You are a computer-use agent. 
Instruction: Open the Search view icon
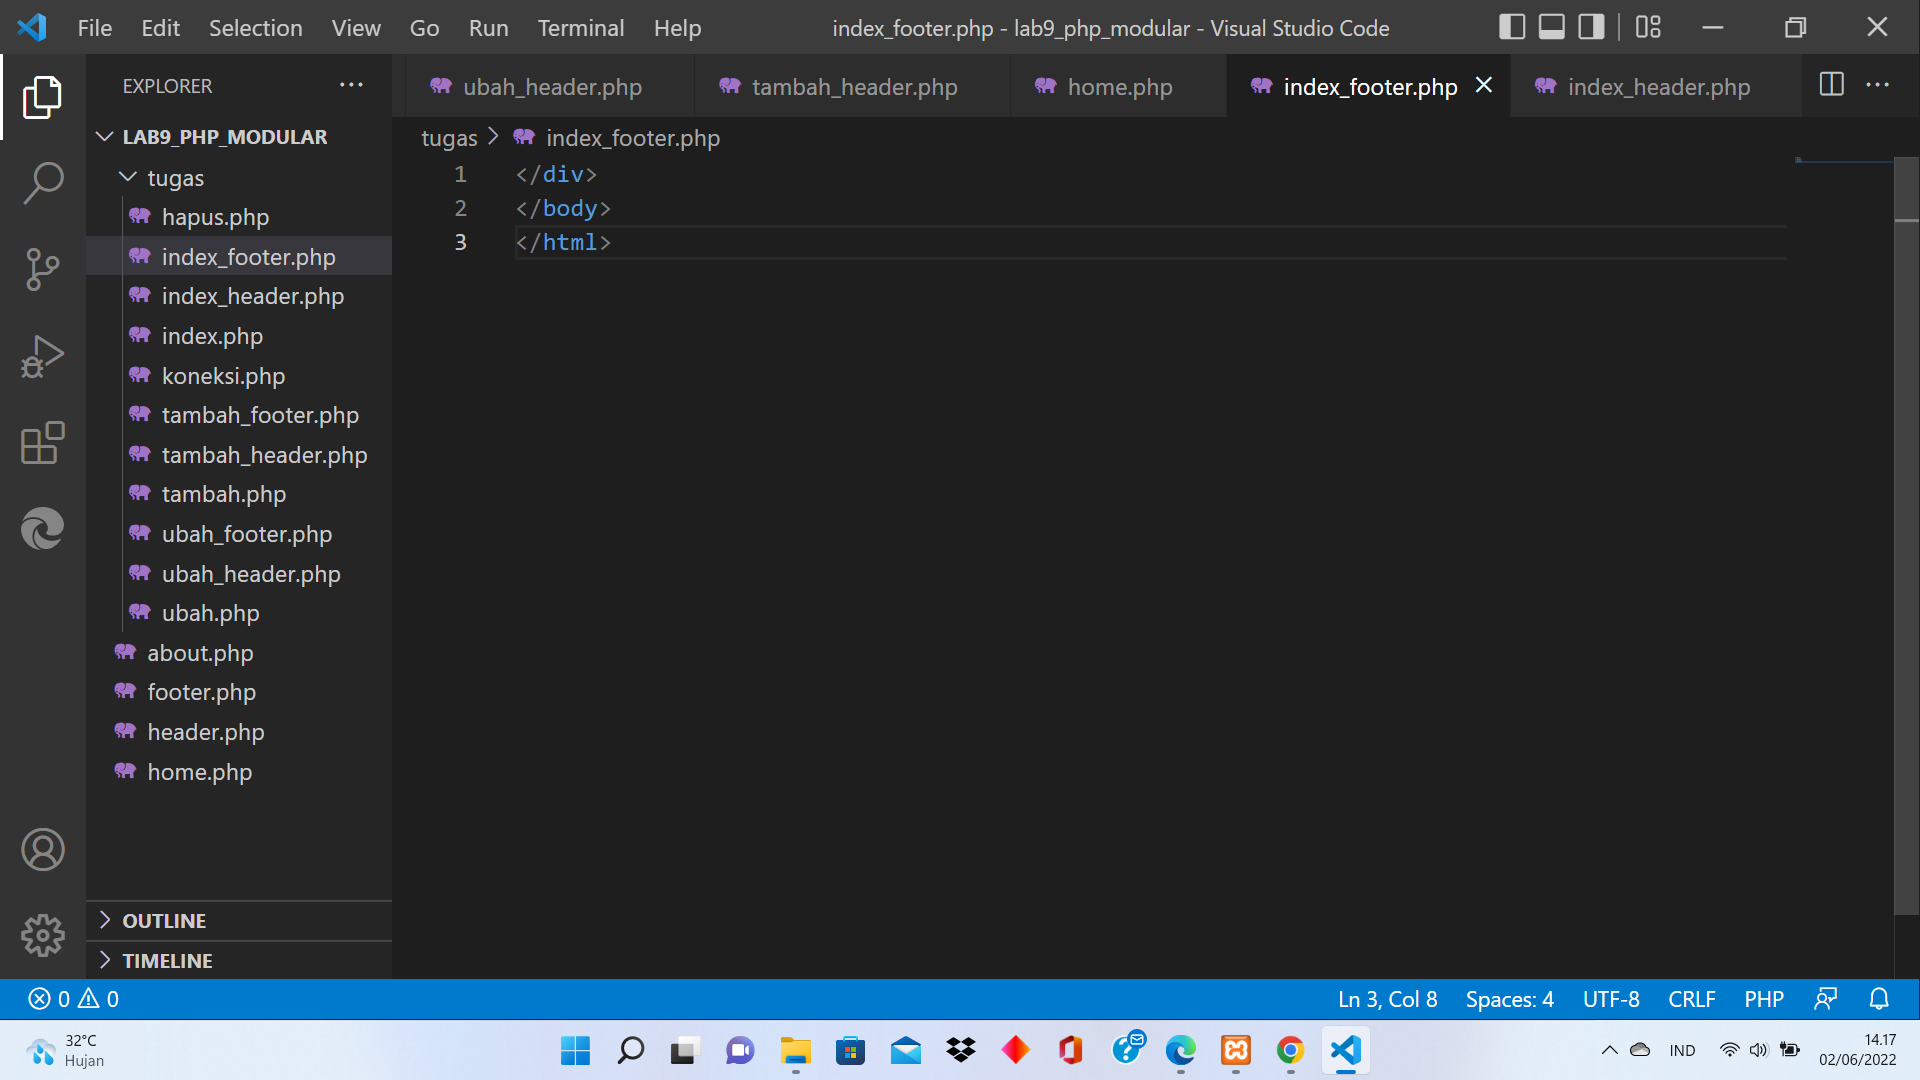tap(42, 183)
